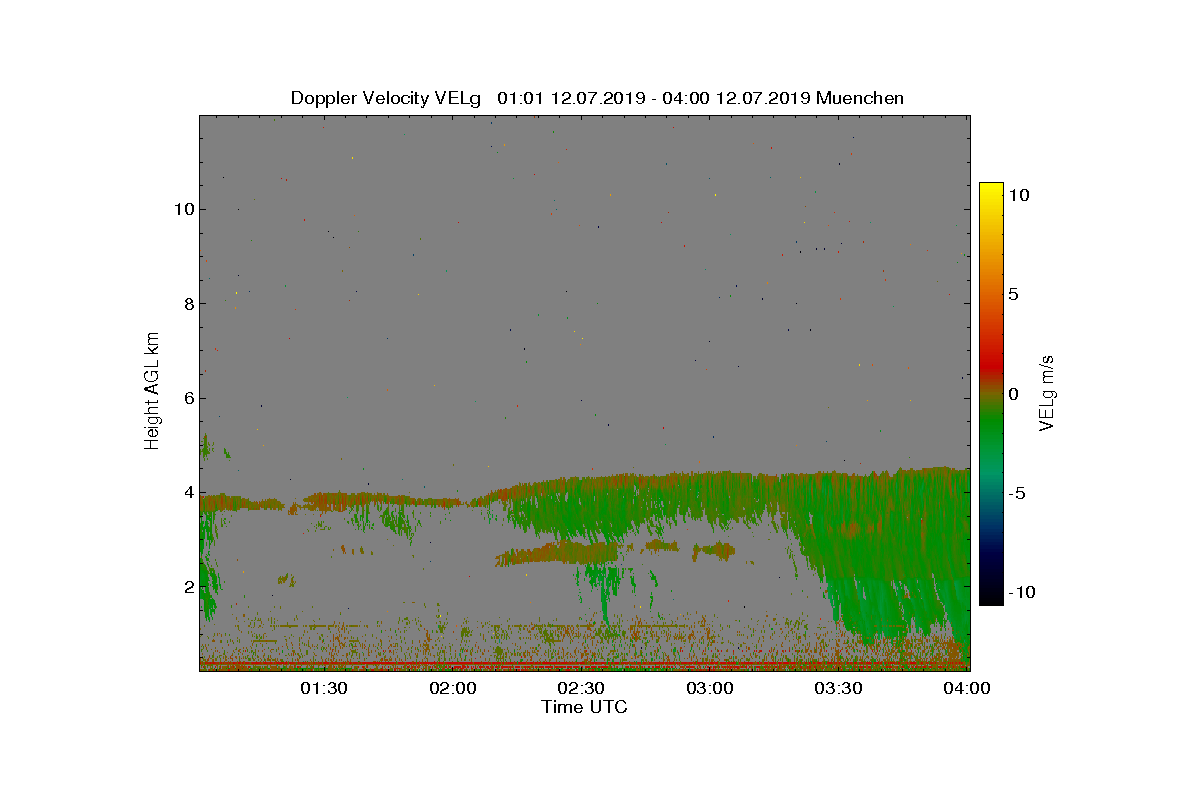Click the 02:30 time tick label
The height and width of the screenshot is (800, 1200).
pyautogui.click(x=581, y=689)
